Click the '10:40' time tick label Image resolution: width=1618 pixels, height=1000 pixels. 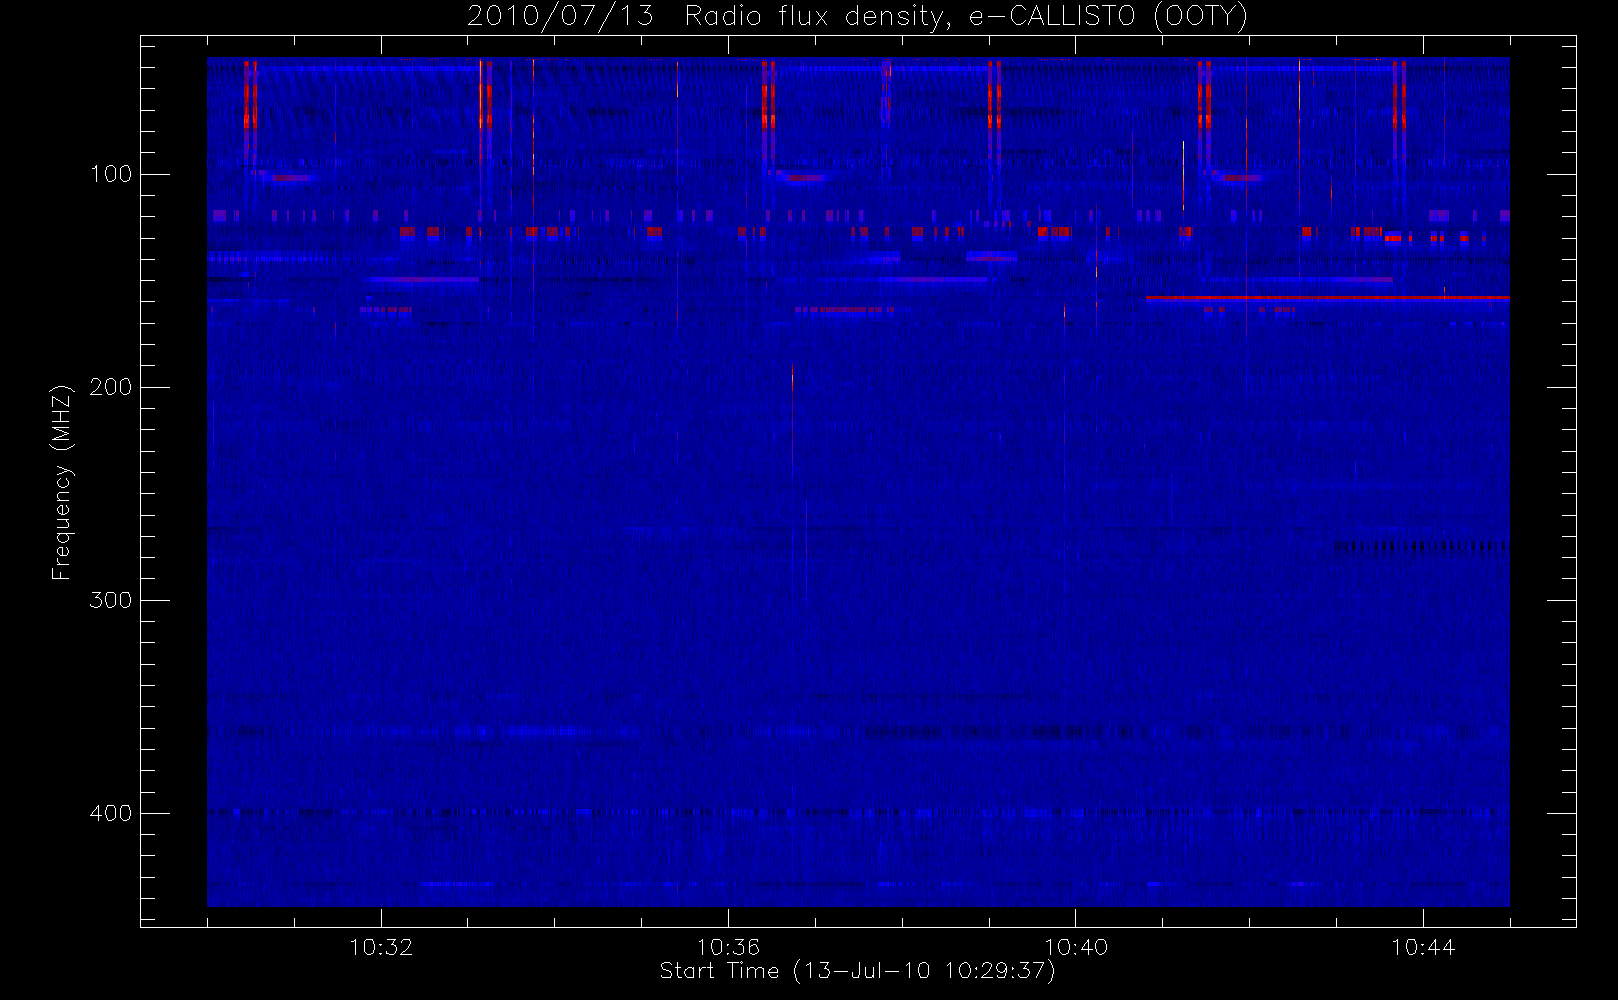click(x=1075, y=947)
